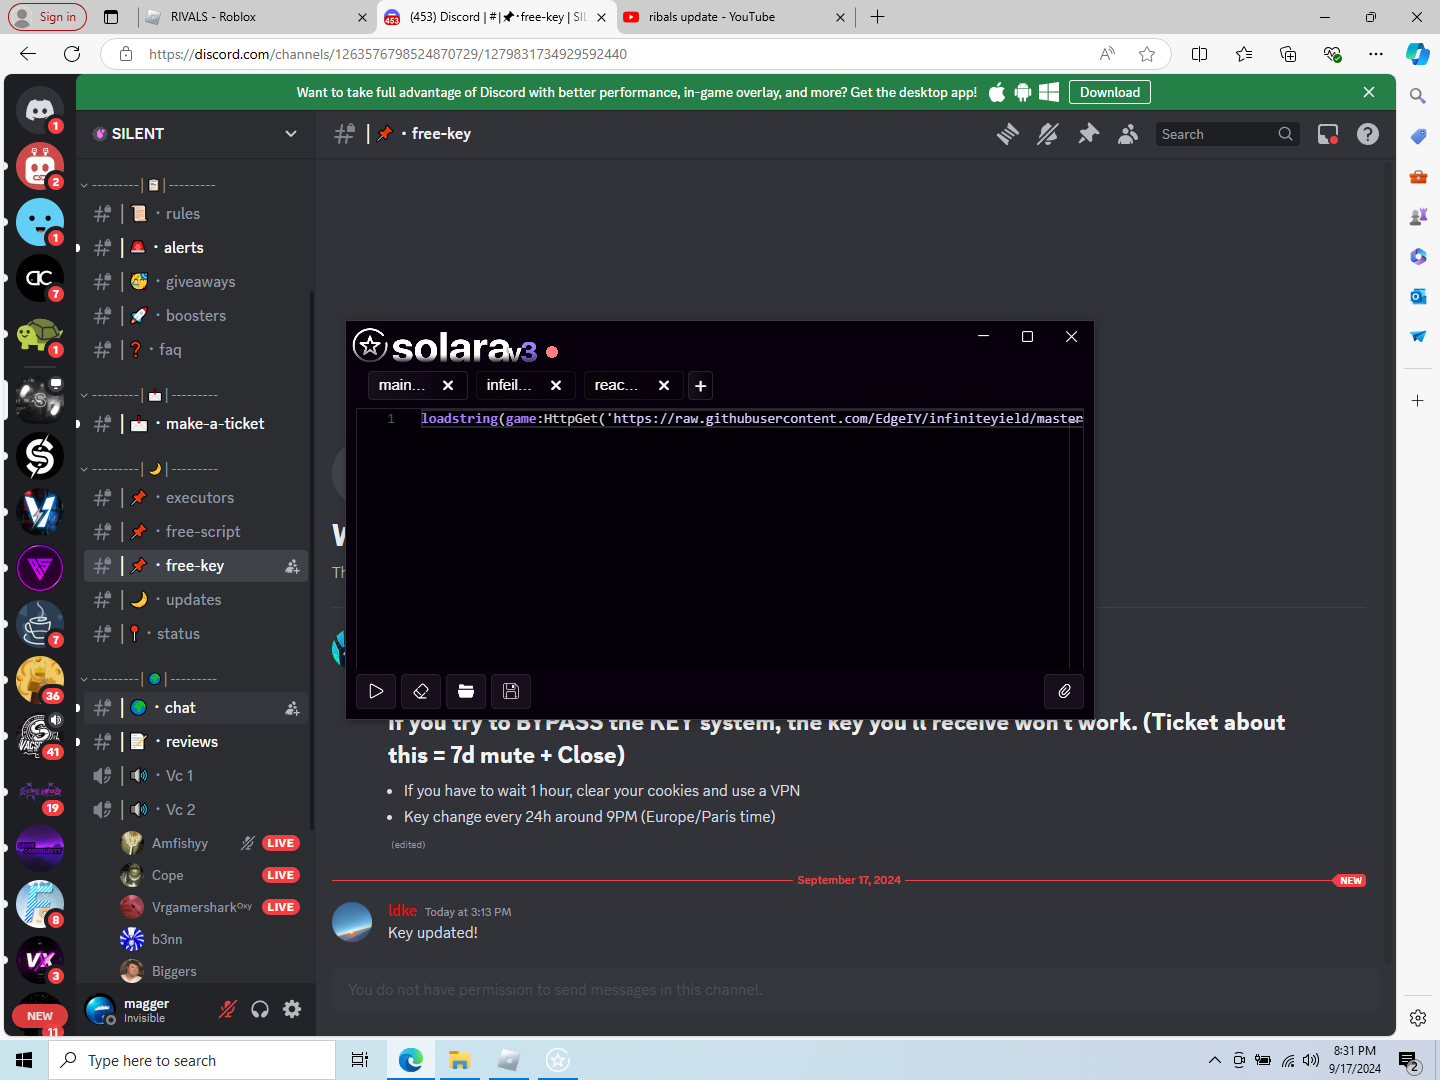Screen dimensions: 1440x1080
Task: Switch to the 'infeil...' script tab
Action: 509,385
